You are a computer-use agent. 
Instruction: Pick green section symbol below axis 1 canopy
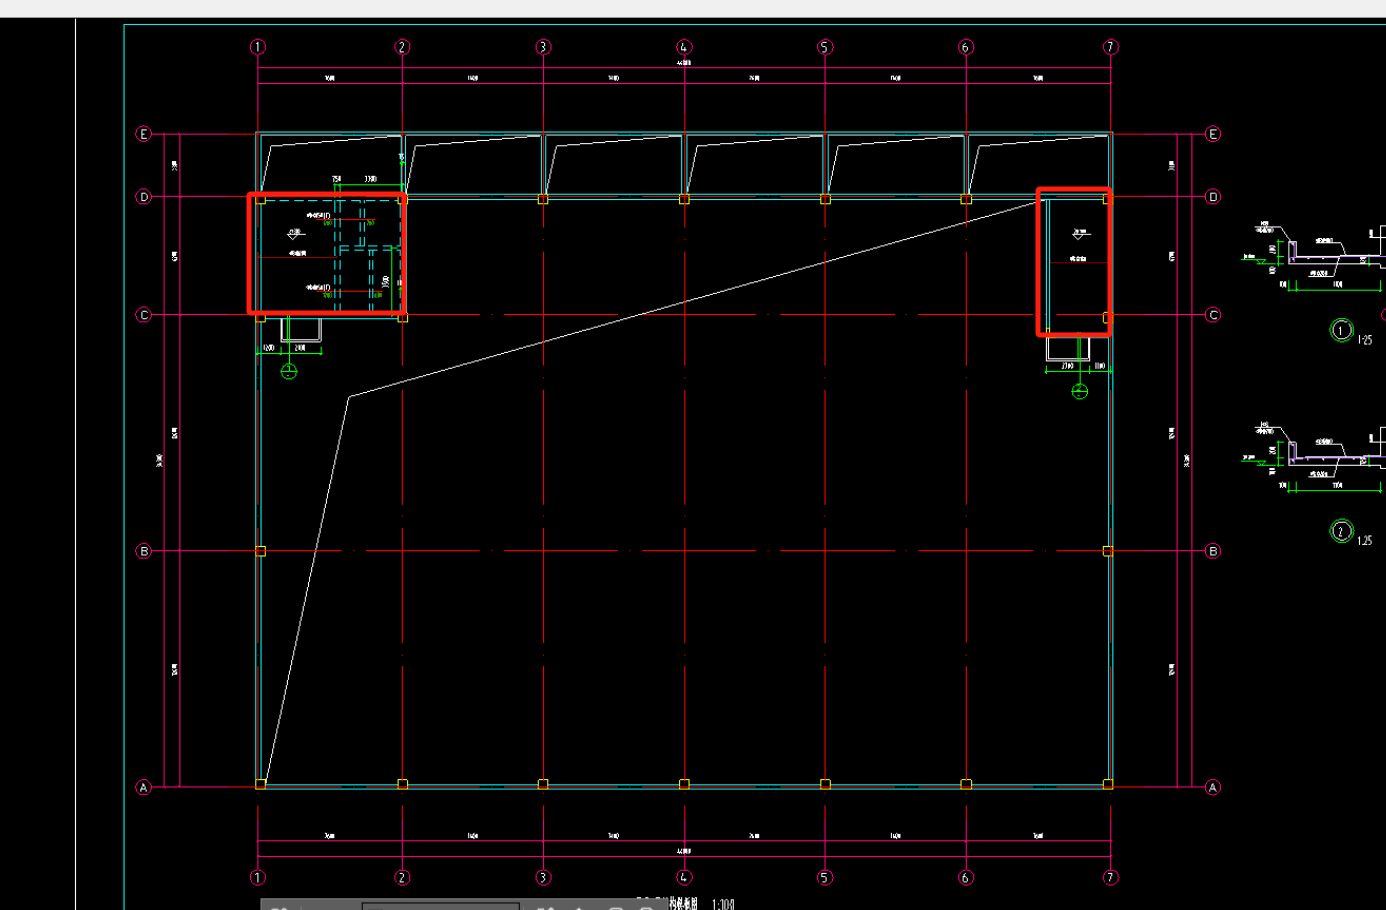[x=289, y=372]
